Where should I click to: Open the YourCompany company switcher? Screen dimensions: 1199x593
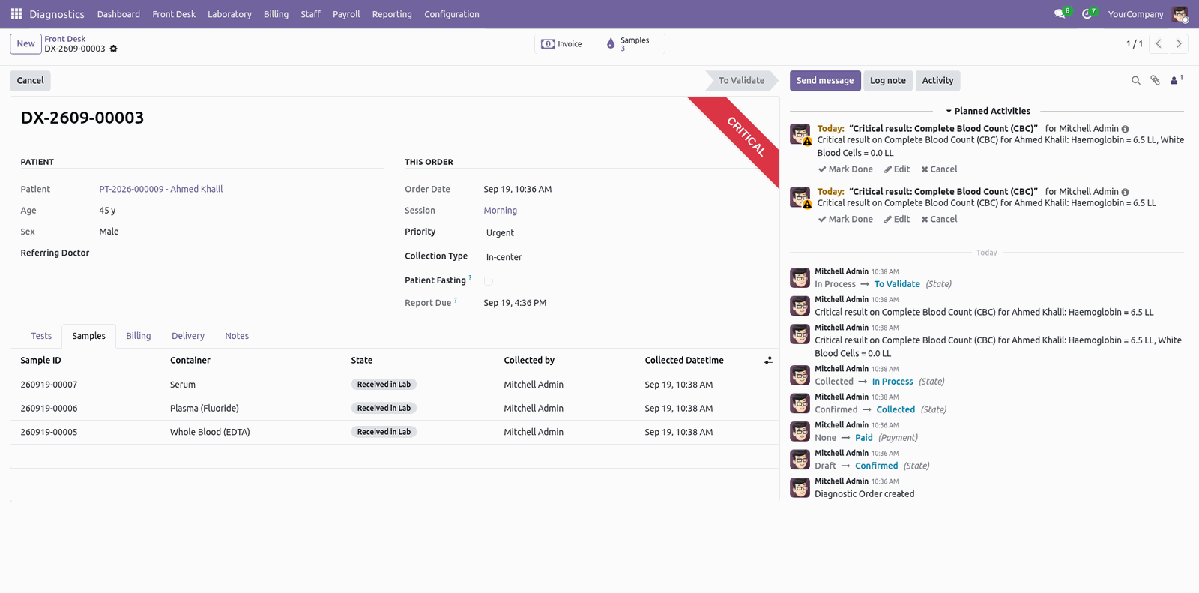tap(1136, 14)
